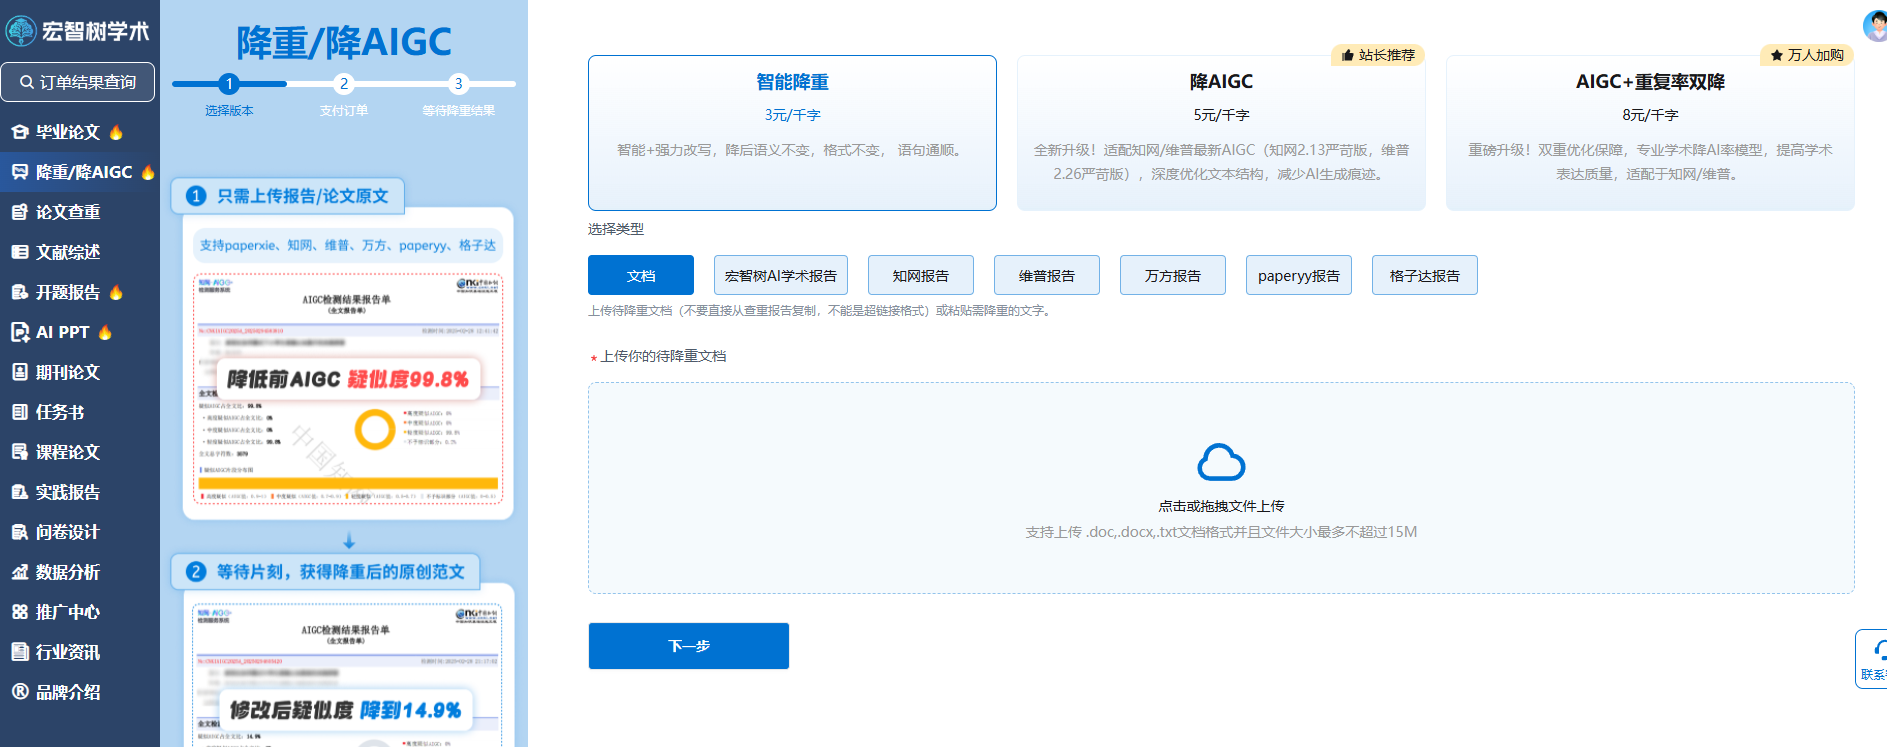Click the 开题报告 sidebar icon

(20, 292)
